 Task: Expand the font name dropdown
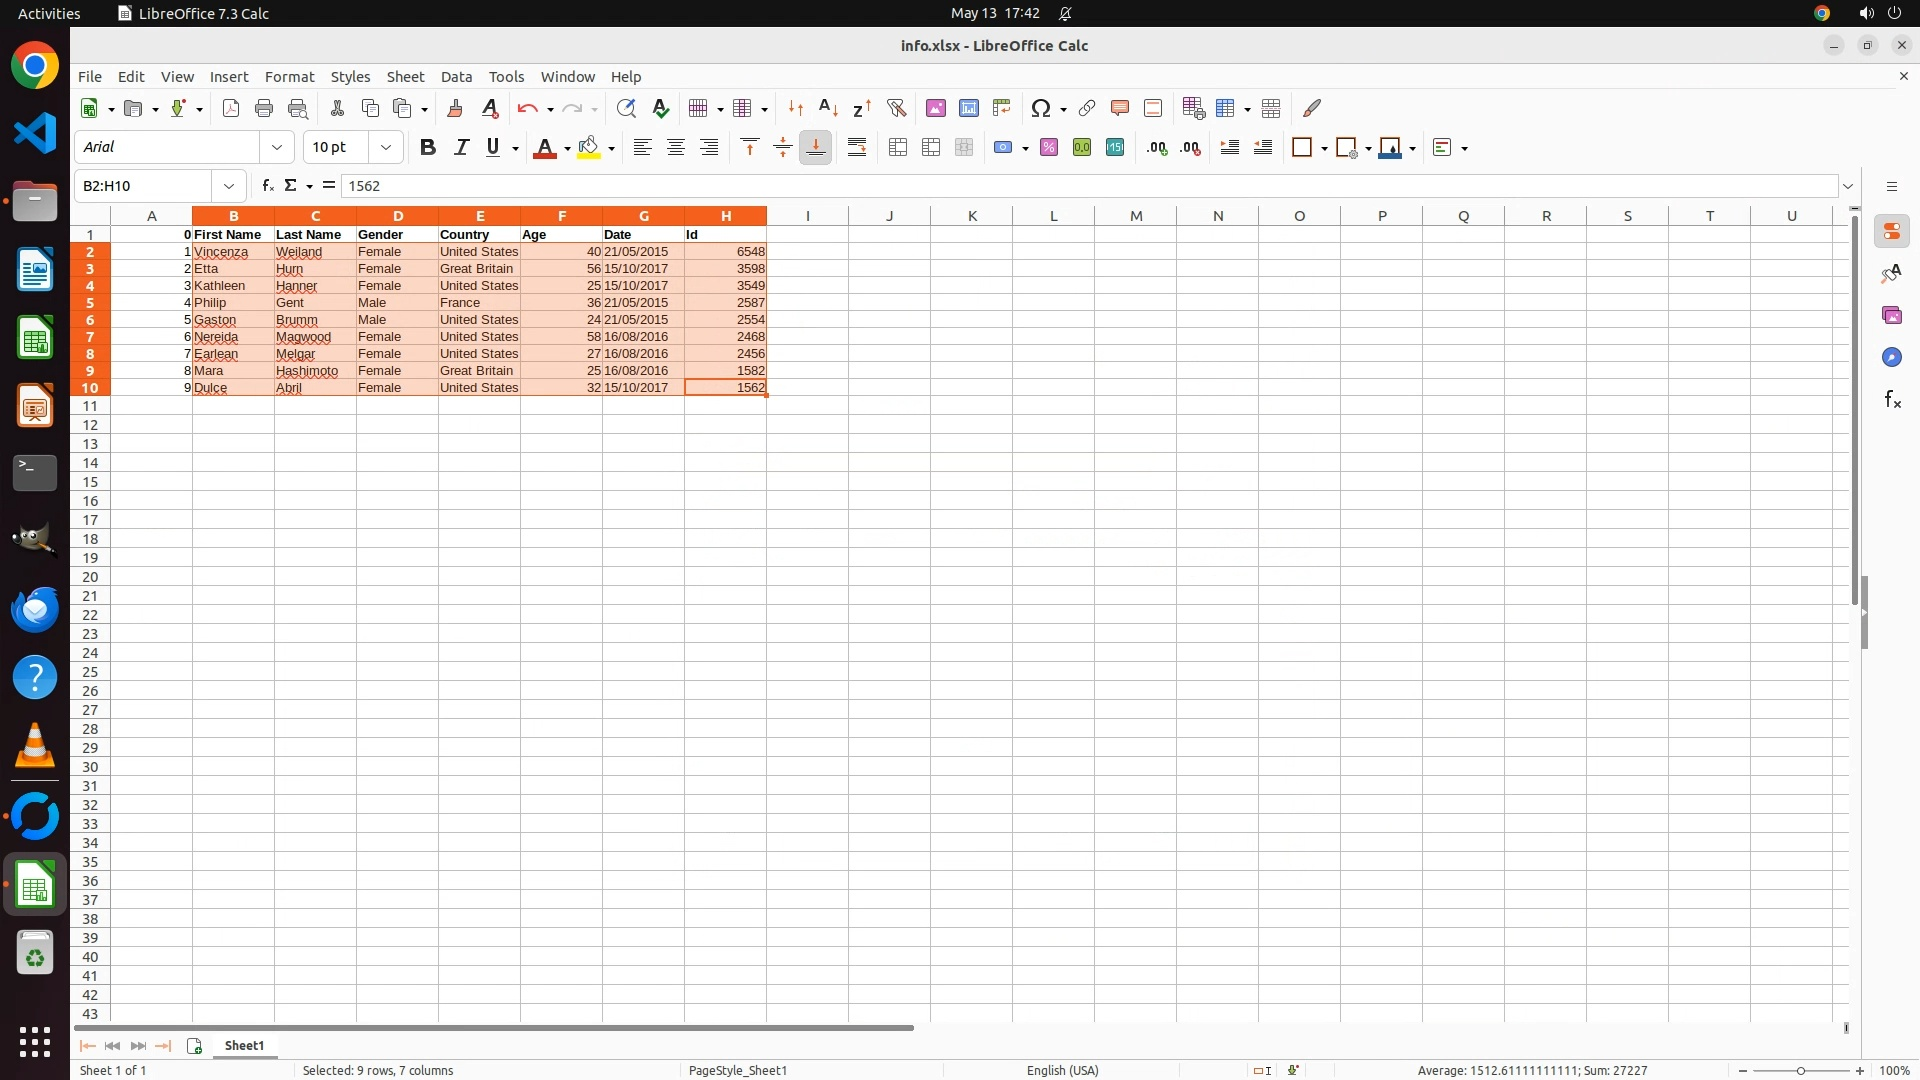pos(277,147)
